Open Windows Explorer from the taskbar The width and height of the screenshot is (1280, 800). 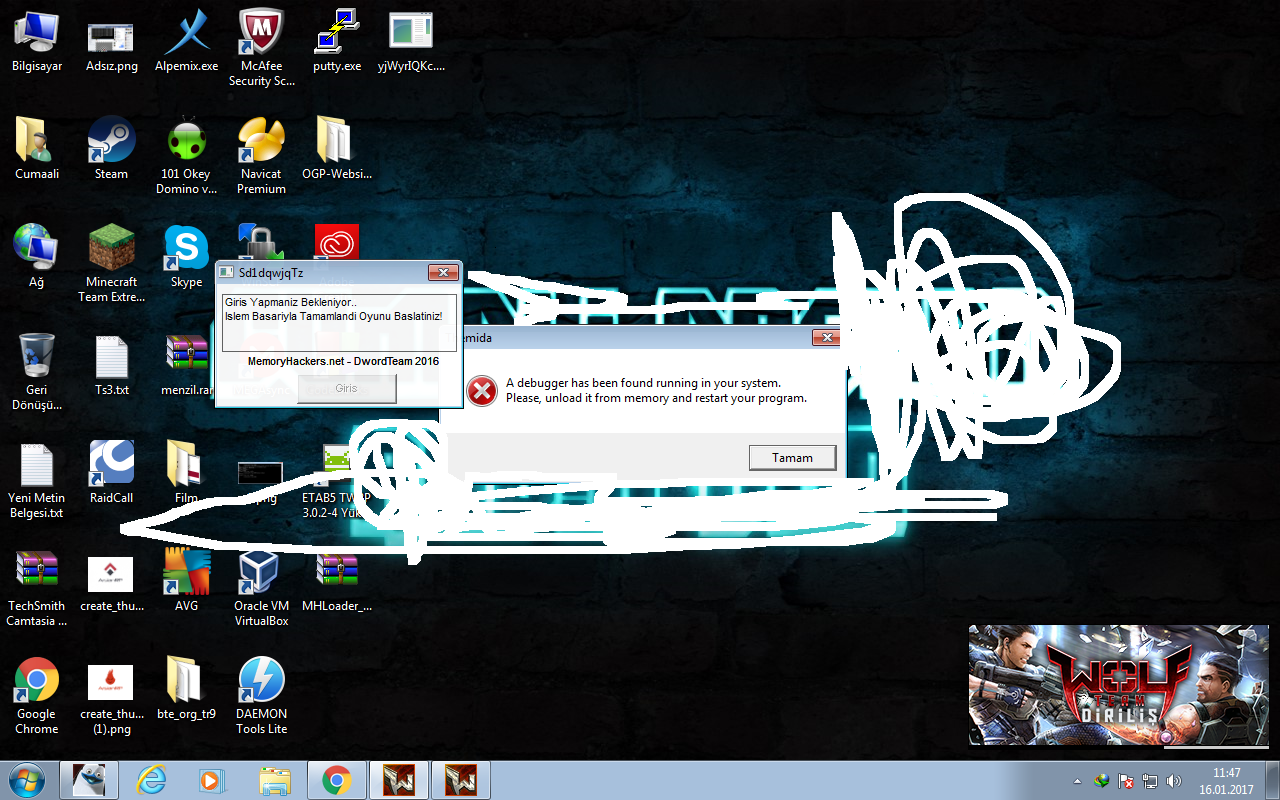click(274, 780)
